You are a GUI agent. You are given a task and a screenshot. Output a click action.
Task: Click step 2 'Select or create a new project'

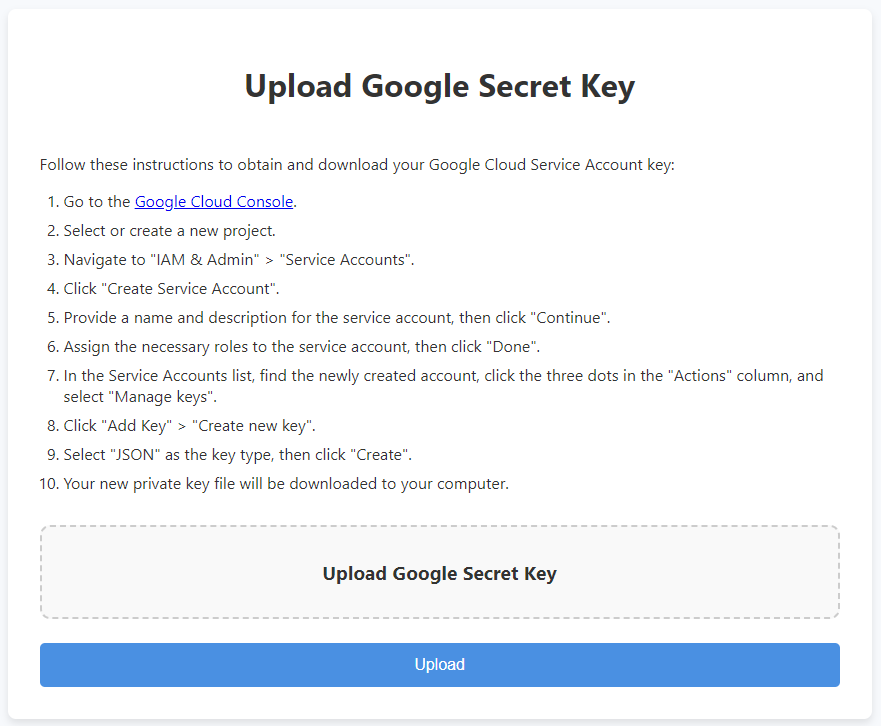tap(169, 231)
